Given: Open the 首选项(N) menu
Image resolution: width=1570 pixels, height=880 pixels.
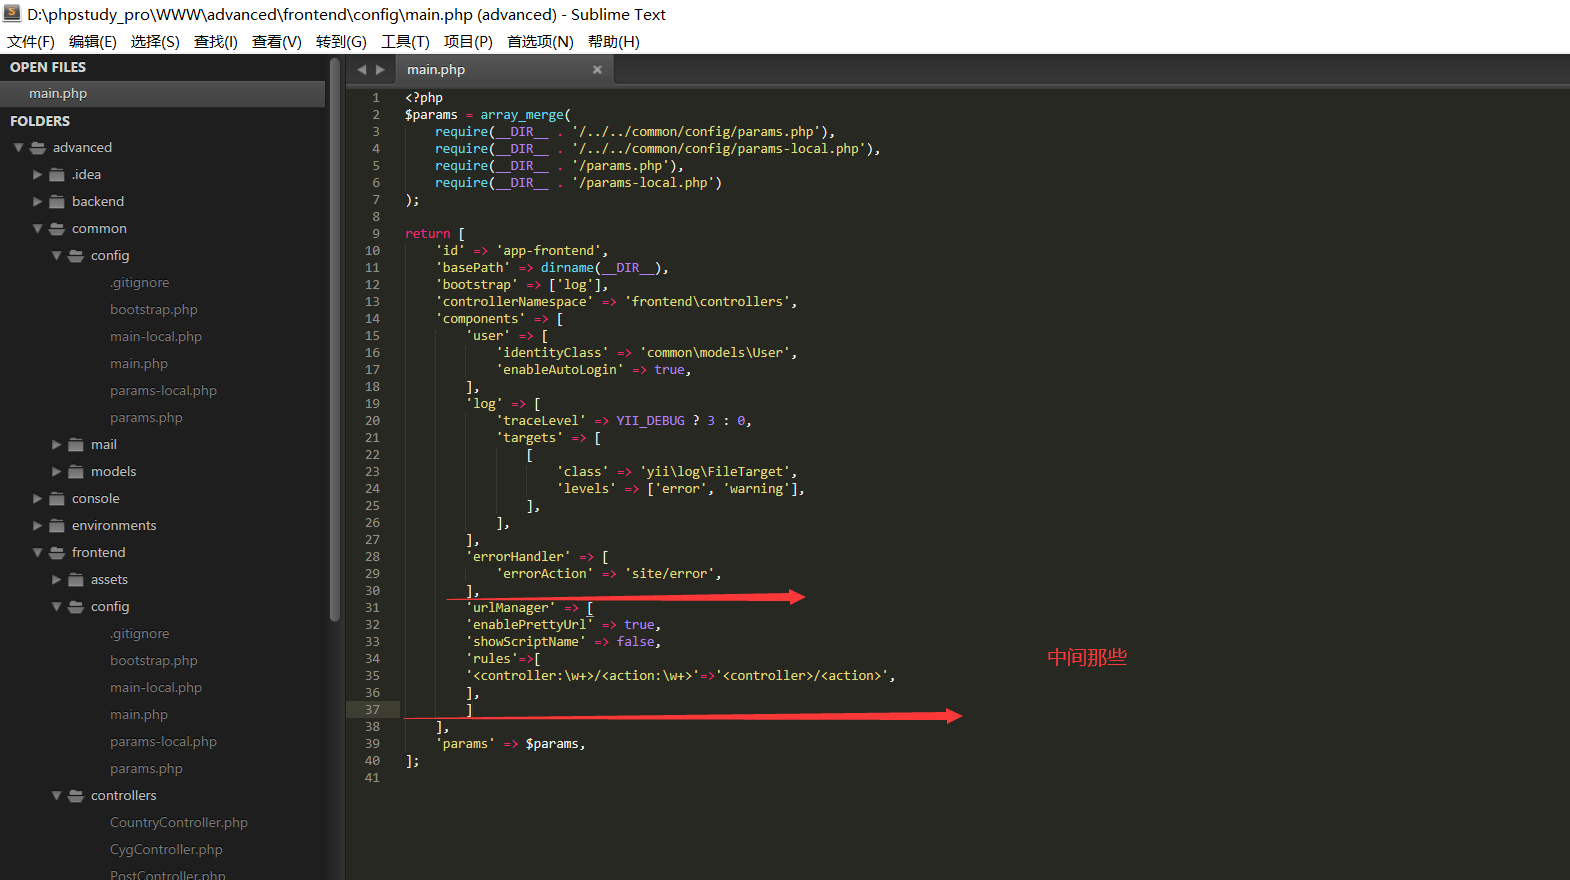Looking at the screenshot, I should tap(540, 41).
